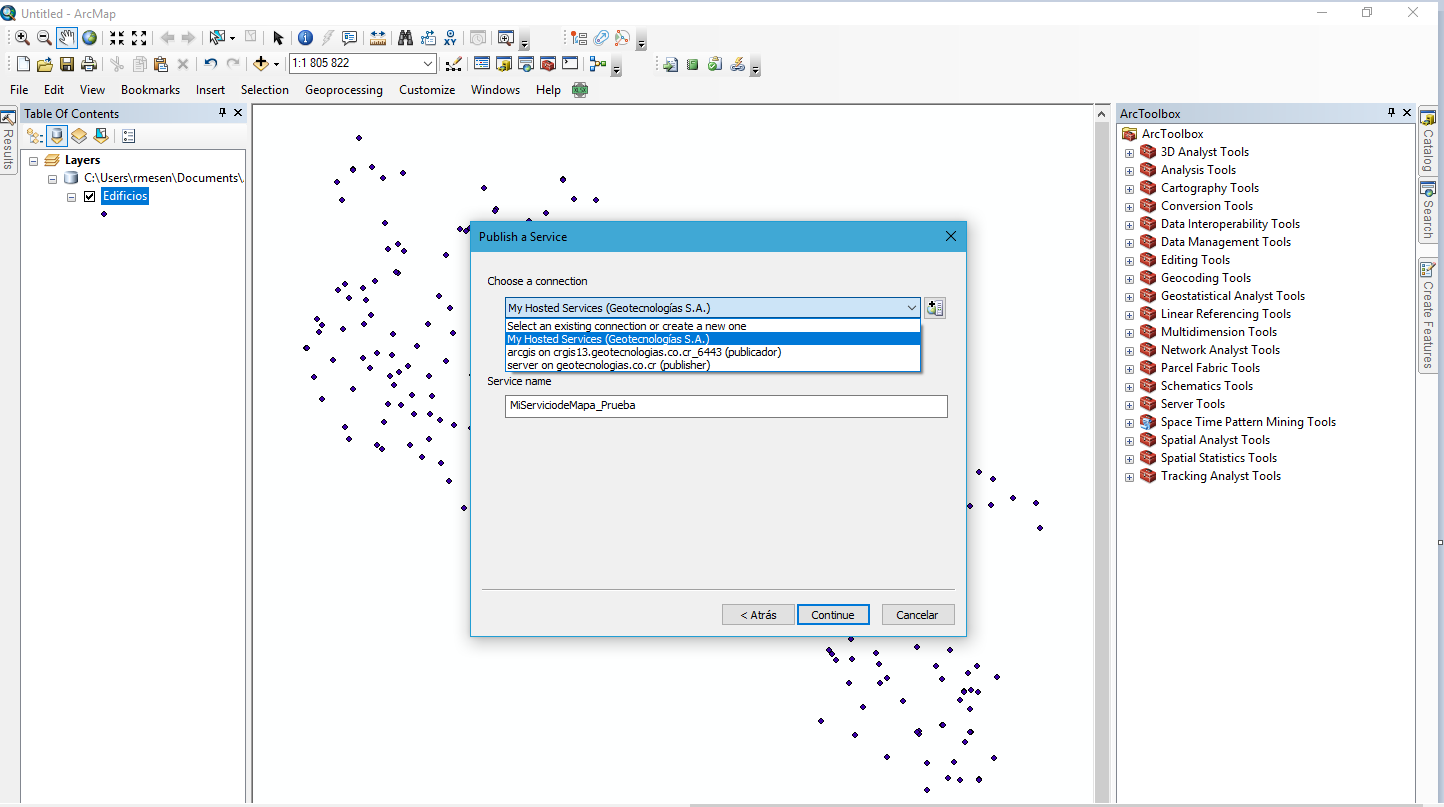Open the map scale dropdown

pyautogui.click(x=428, y=63)
